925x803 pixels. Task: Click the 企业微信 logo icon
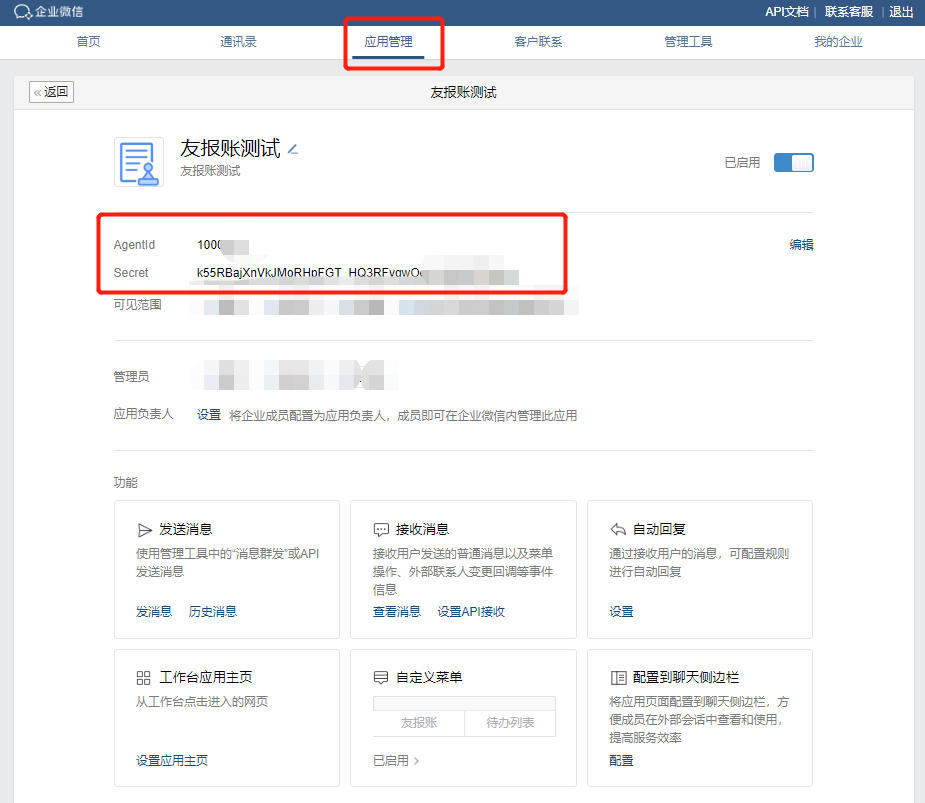[22, 12]
